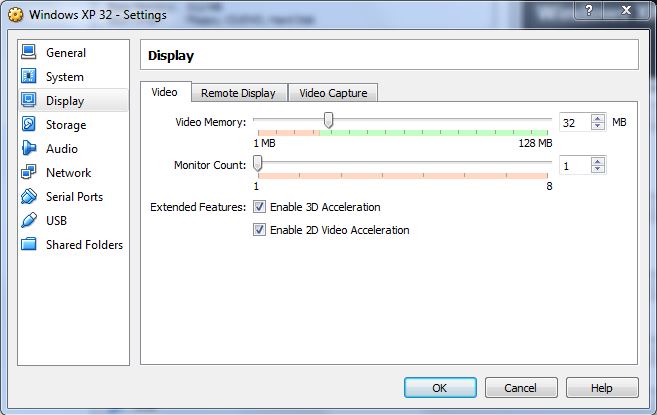Open the Shared Folders icon
The image size is (657, 415).
28,244
